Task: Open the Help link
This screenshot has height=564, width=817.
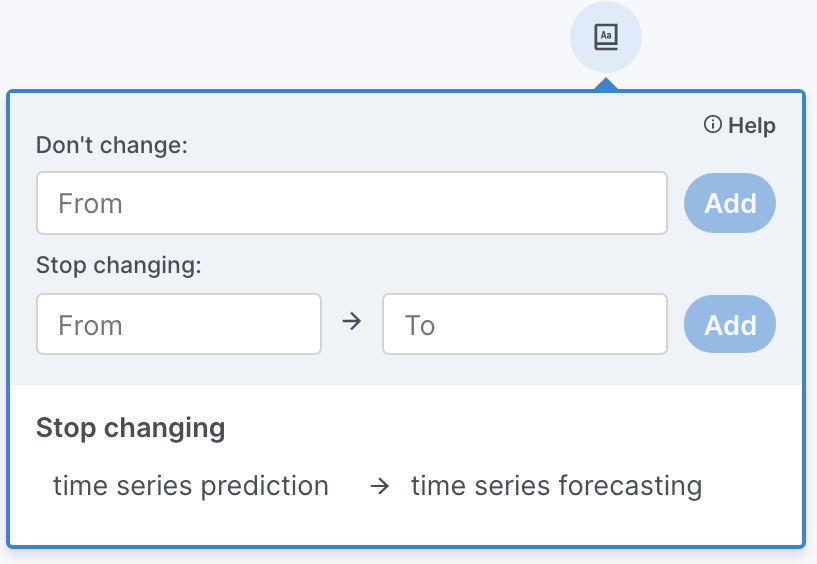Action: 751,125
